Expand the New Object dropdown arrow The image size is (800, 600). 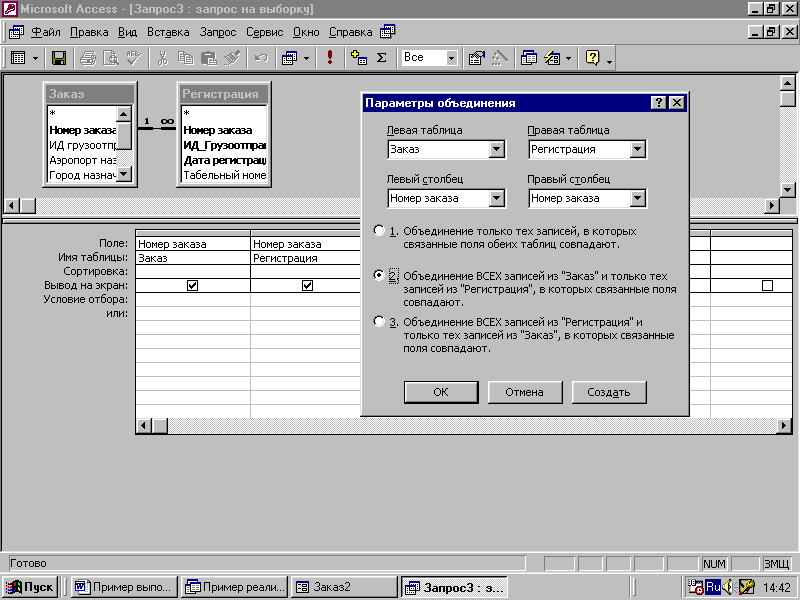coord(568,58)
